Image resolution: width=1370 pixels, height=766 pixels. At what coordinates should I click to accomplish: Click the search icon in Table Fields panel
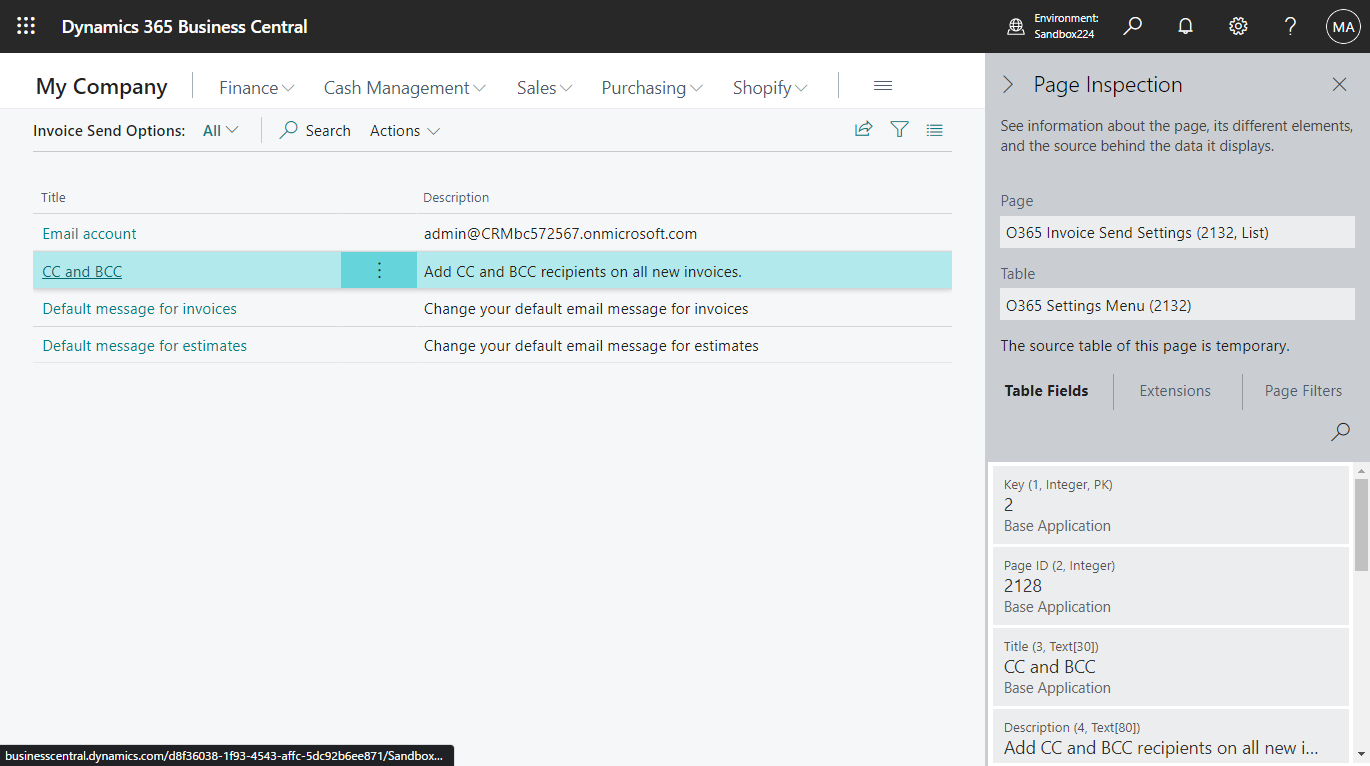click(1340, 431)
